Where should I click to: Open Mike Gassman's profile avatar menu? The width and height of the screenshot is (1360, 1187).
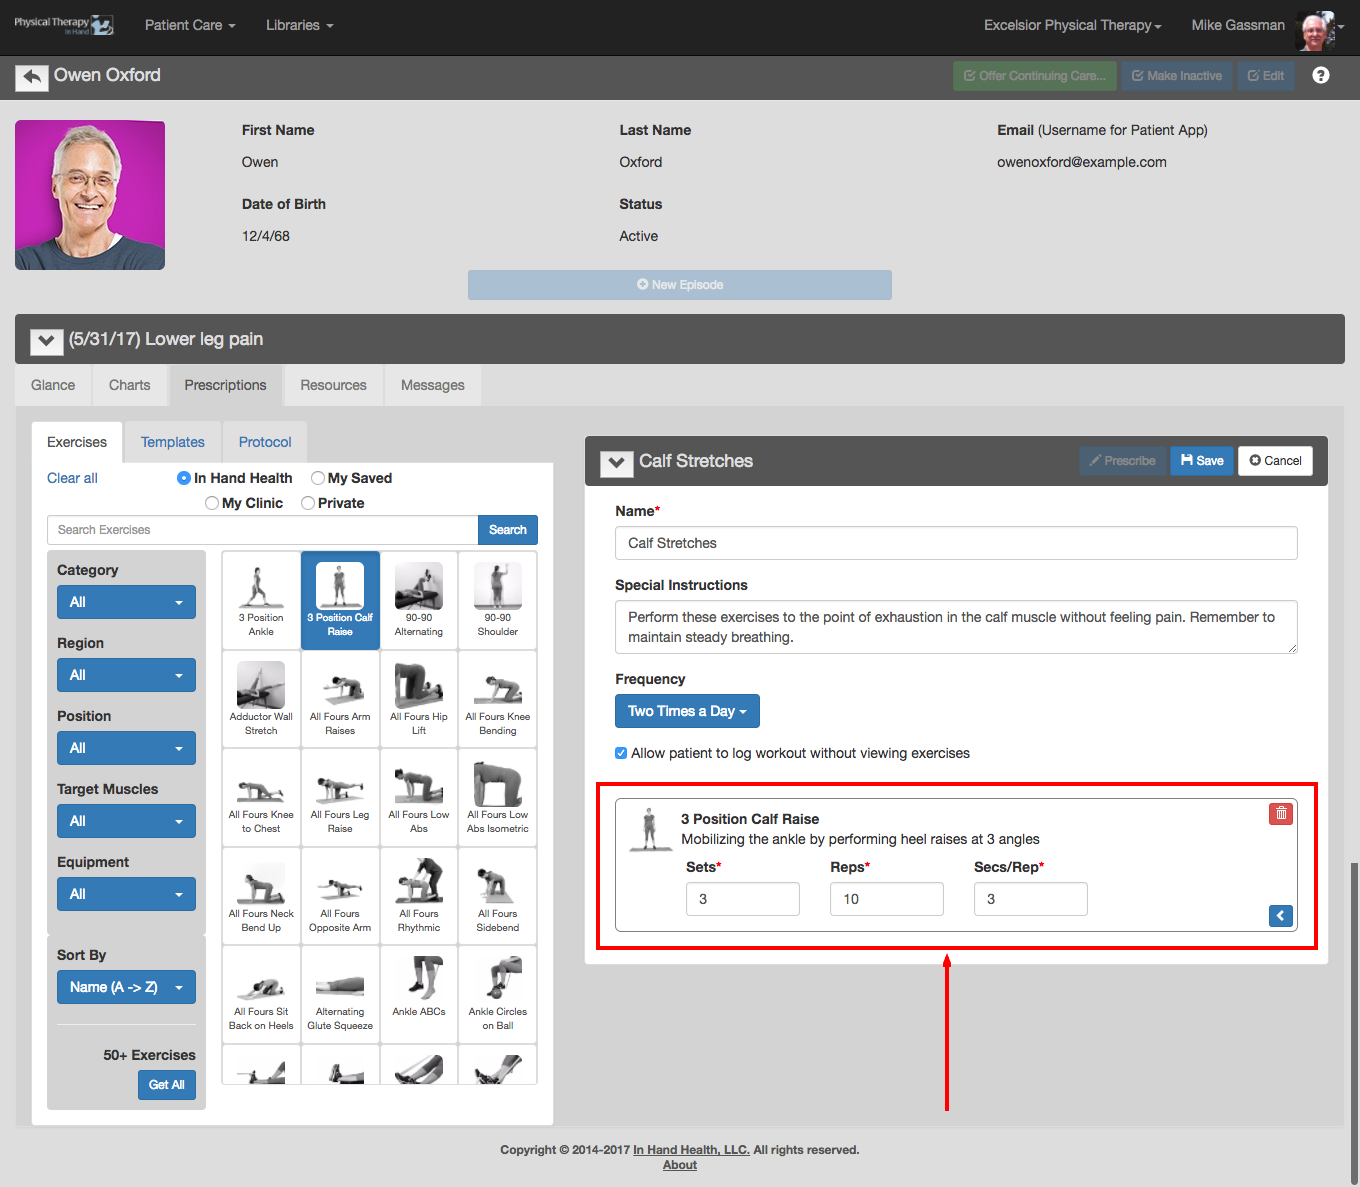(x=1317, y=27)
